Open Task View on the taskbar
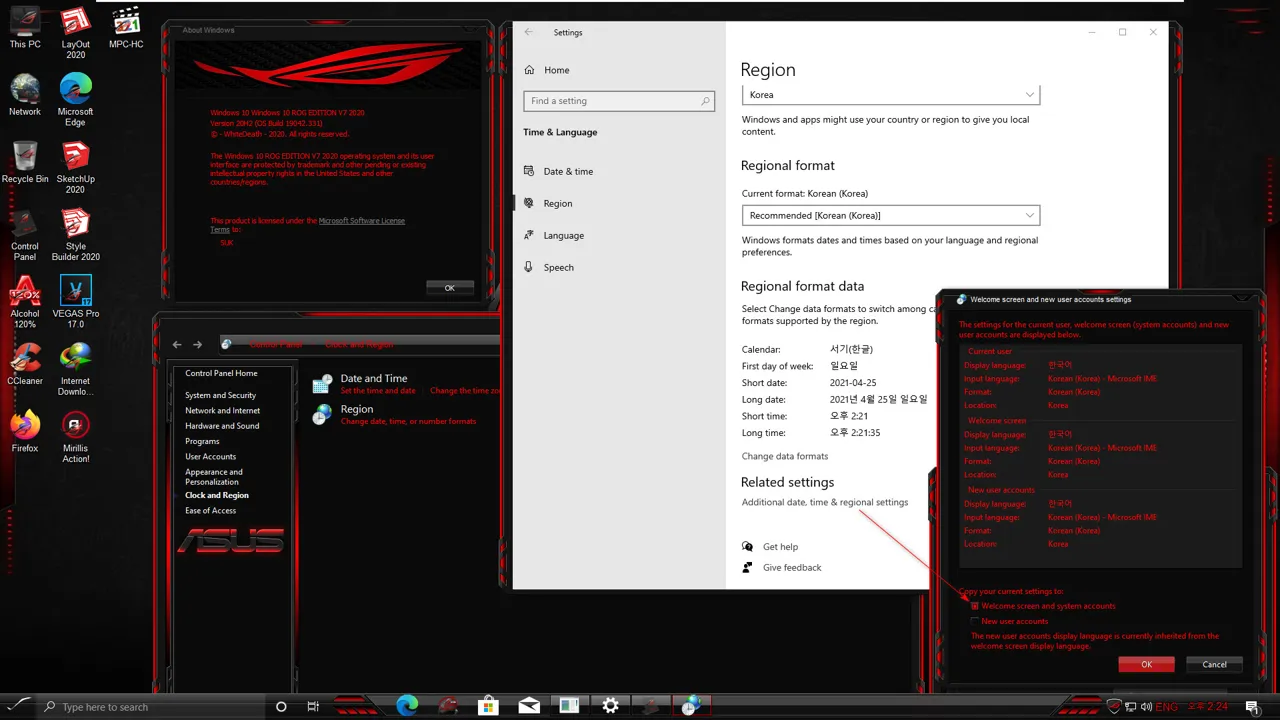Image resolution: width=1280 pixels, height=720 pixels. (313, 706)
